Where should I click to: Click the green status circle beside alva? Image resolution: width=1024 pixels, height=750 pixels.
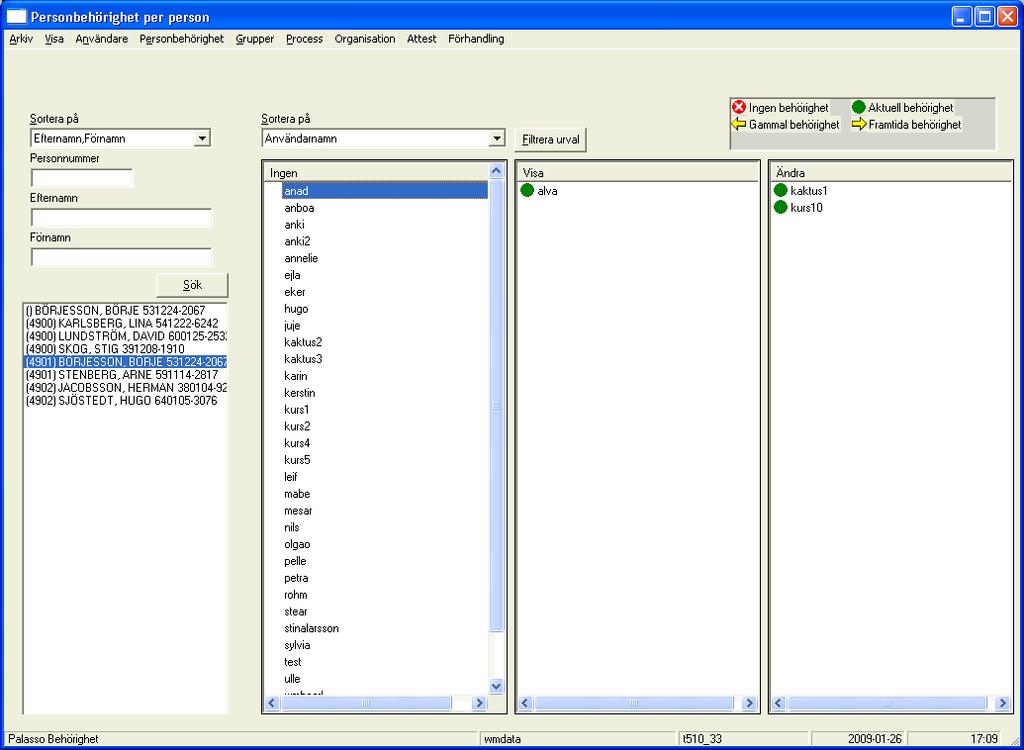[x=528, y=191]
